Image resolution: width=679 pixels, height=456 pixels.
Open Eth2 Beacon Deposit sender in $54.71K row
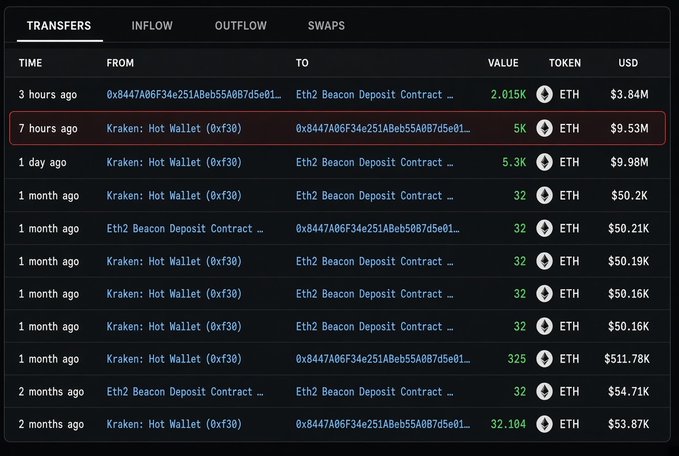[185, 391]
